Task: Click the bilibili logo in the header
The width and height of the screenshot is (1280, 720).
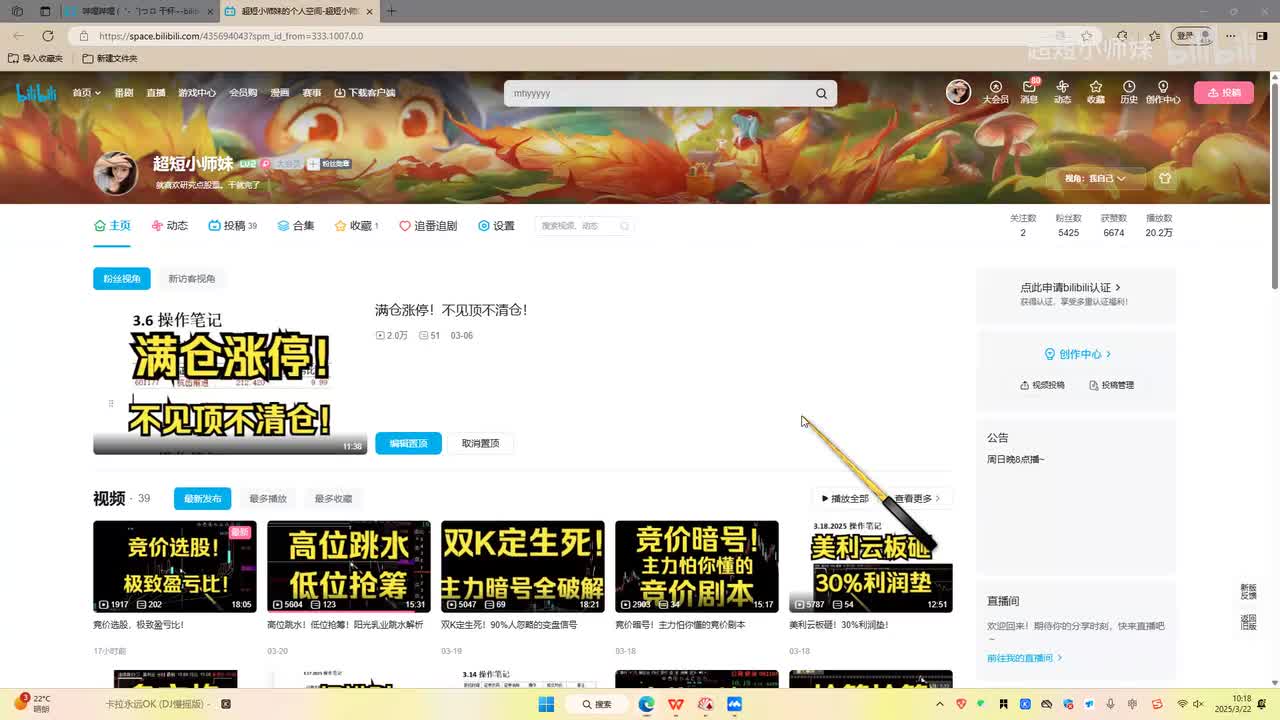Action: [36, 93]
